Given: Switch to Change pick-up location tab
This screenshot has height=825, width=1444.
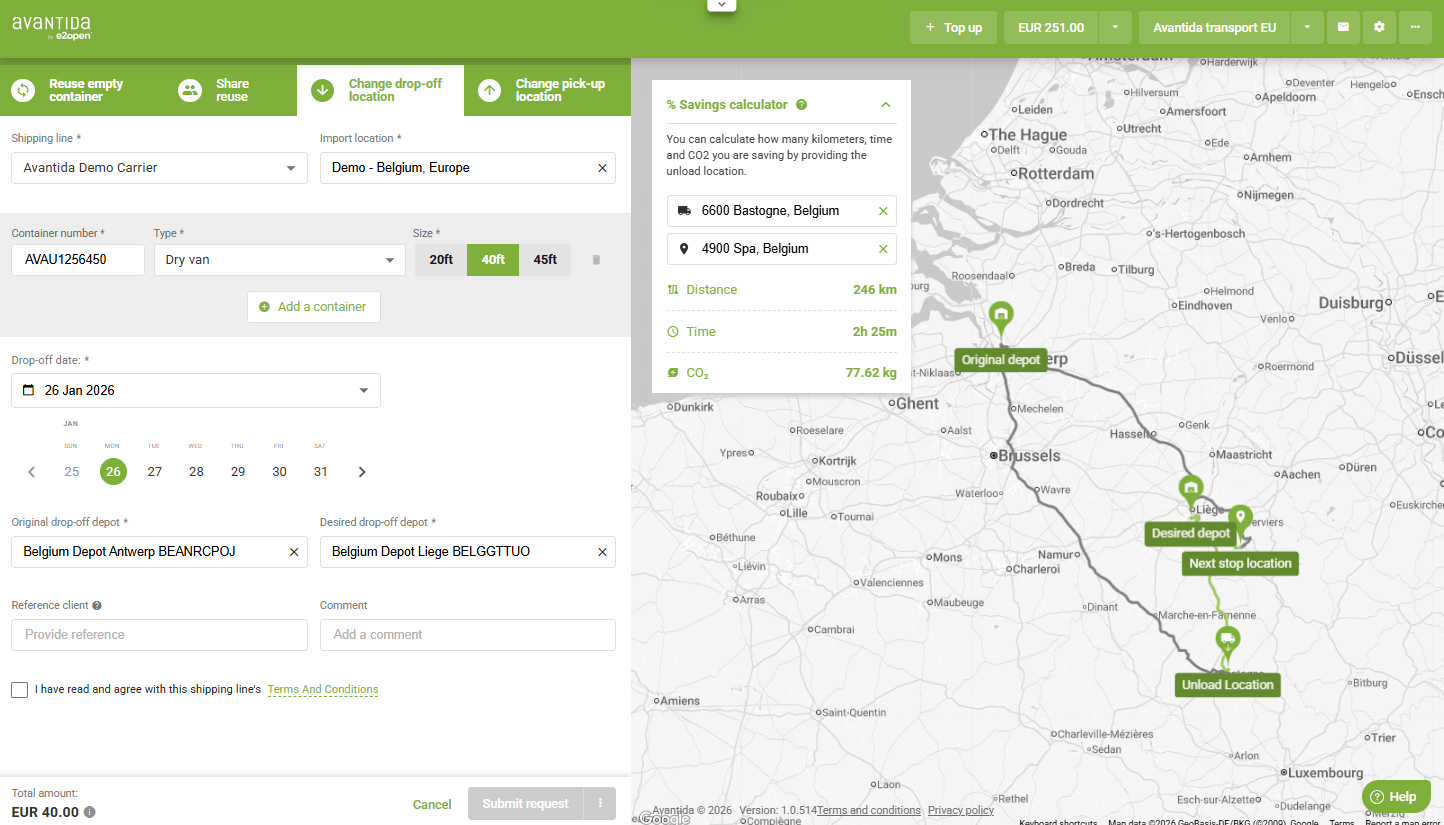Looking at the screenshot, I should 547,90.
